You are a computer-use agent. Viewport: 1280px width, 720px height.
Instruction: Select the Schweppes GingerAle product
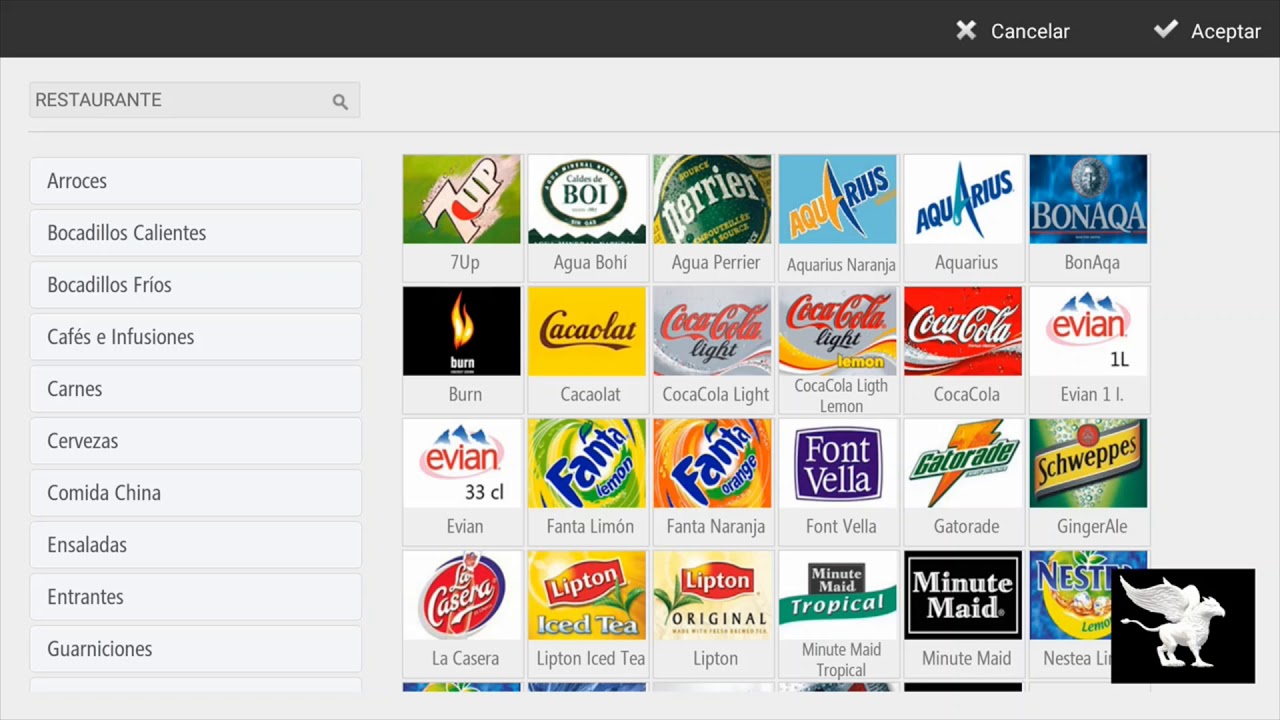1089,481
